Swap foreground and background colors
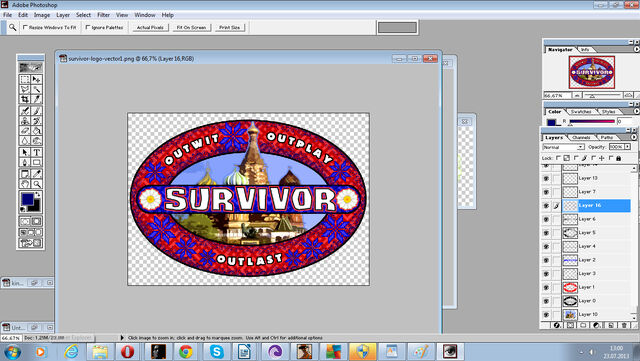Image resolution: width=640 pixels, height=361 pixels. [38, 195]
